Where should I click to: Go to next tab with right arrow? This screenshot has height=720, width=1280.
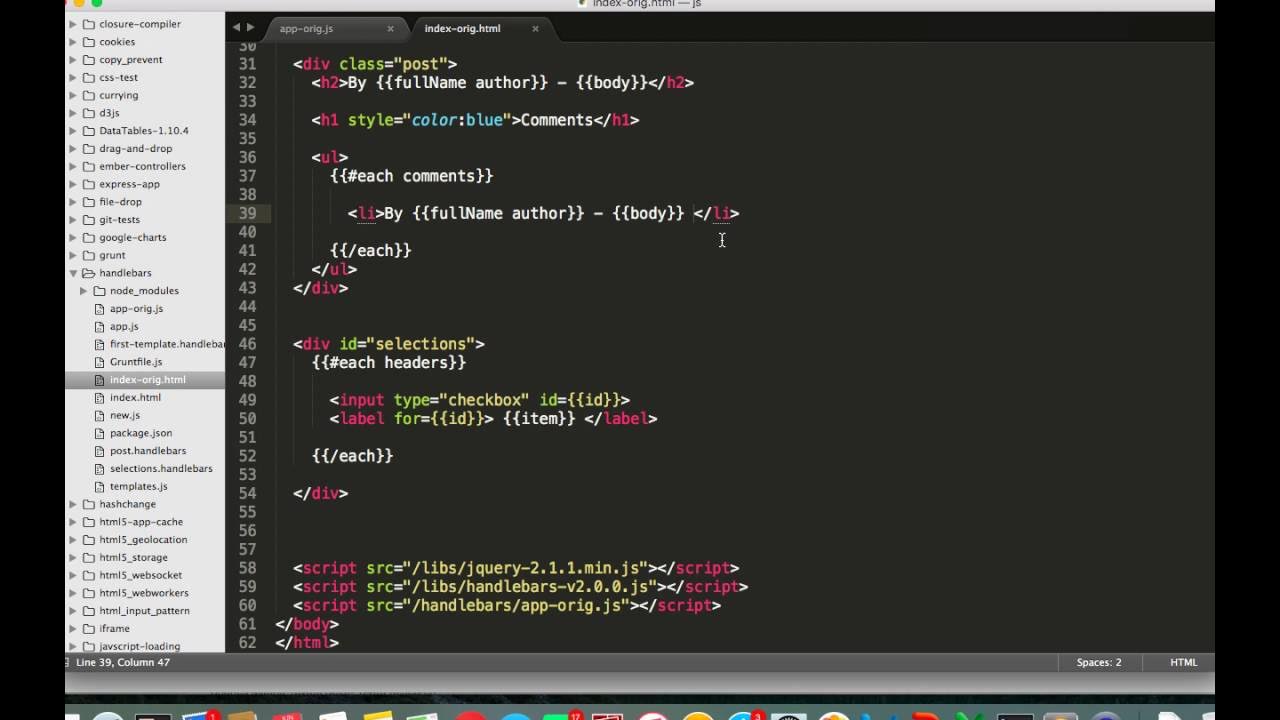coord(250,28)
